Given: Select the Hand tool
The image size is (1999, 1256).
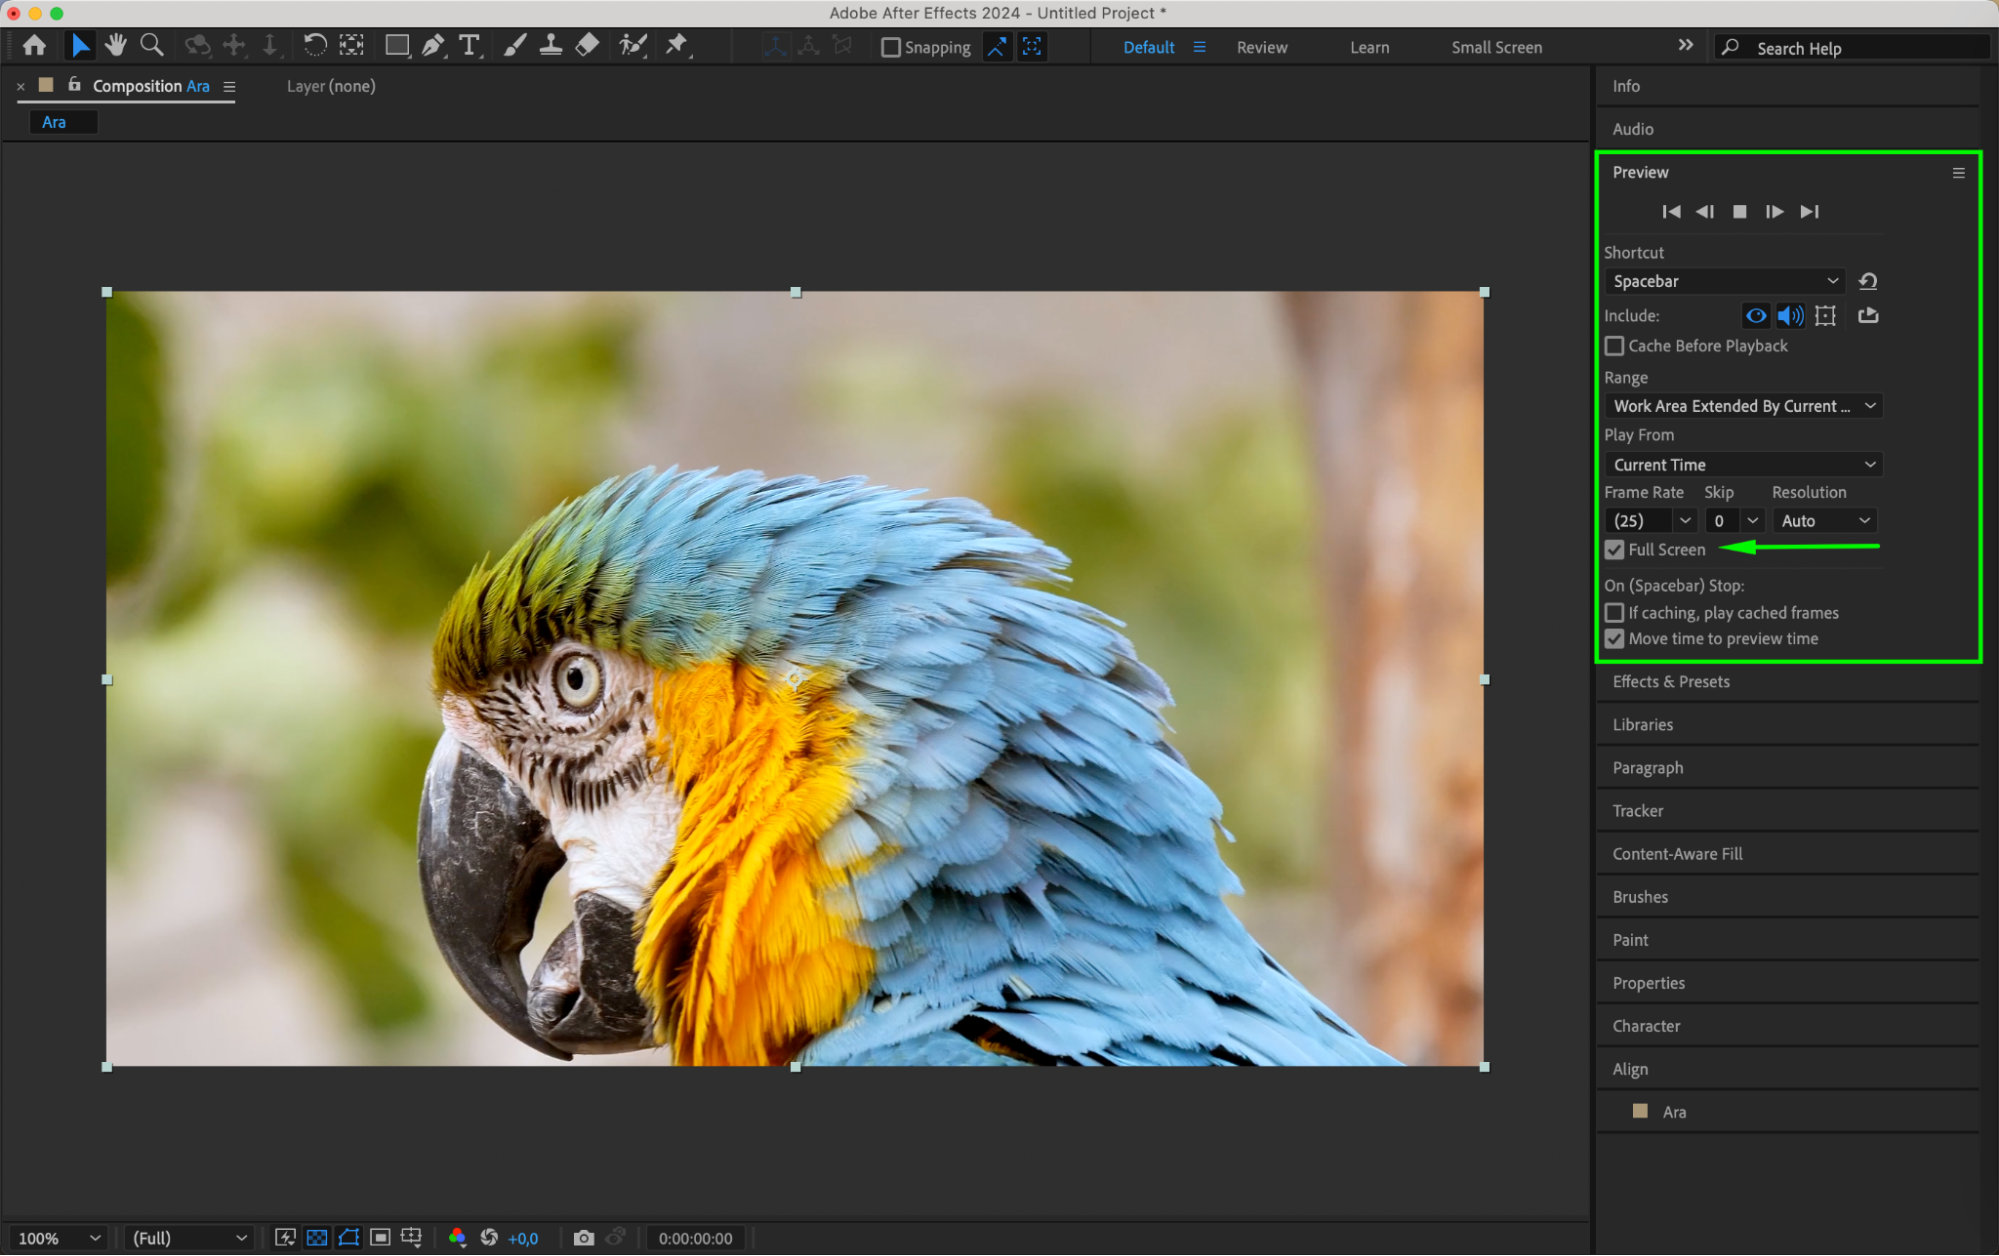Looking at the screenshot, I should pos(116,45).
